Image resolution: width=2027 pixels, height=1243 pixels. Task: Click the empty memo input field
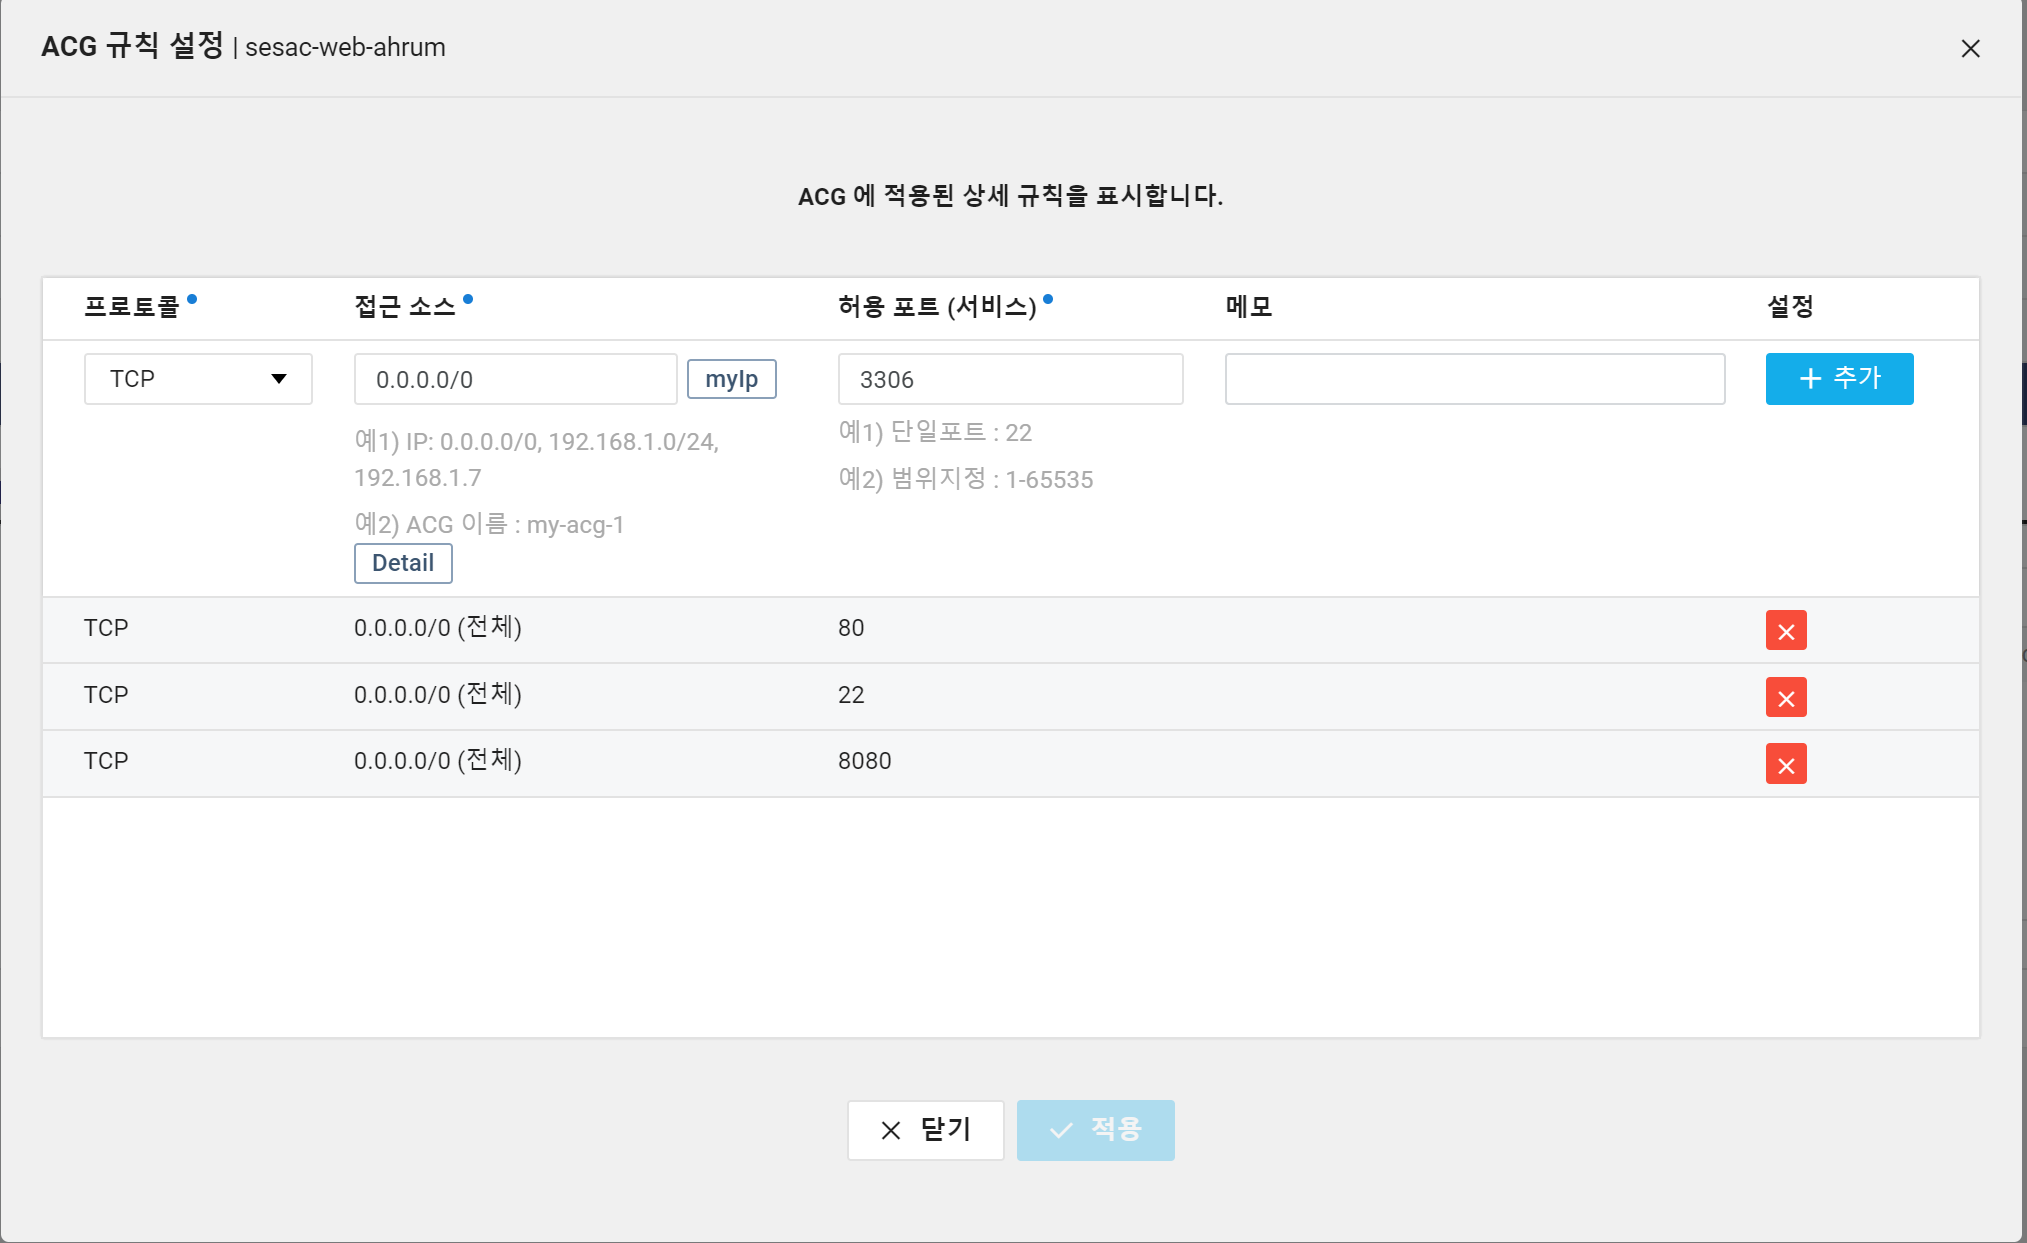[x=1474, y=379]
